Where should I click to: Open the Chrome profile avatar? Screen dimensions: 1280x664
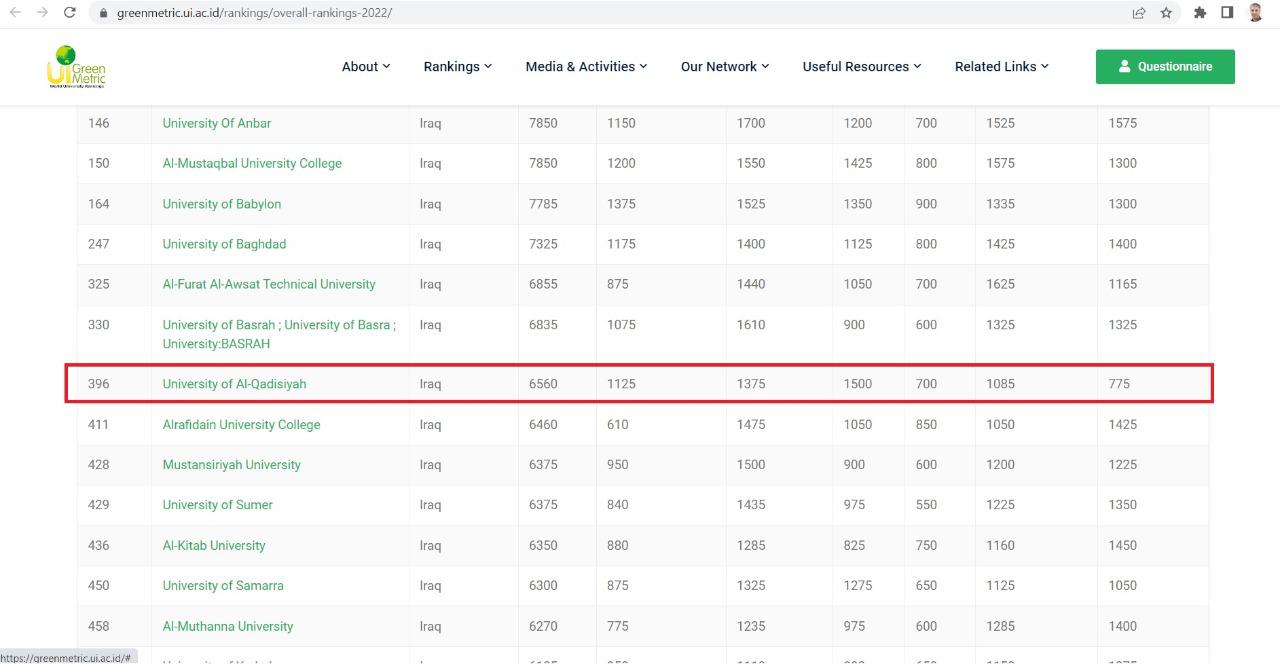click(x=1256, y=13)
